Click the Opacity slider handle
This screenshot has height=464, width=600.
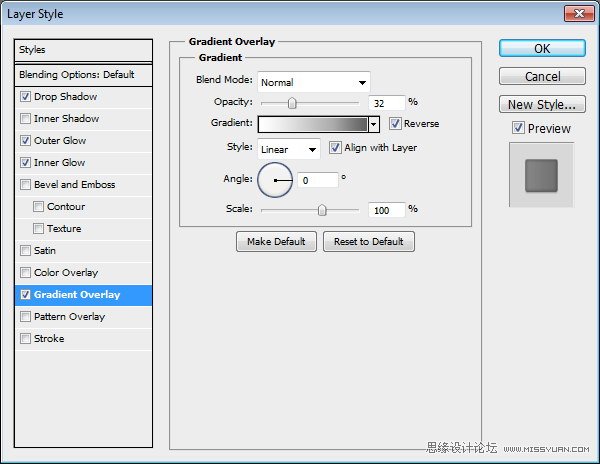coord(292,103)
